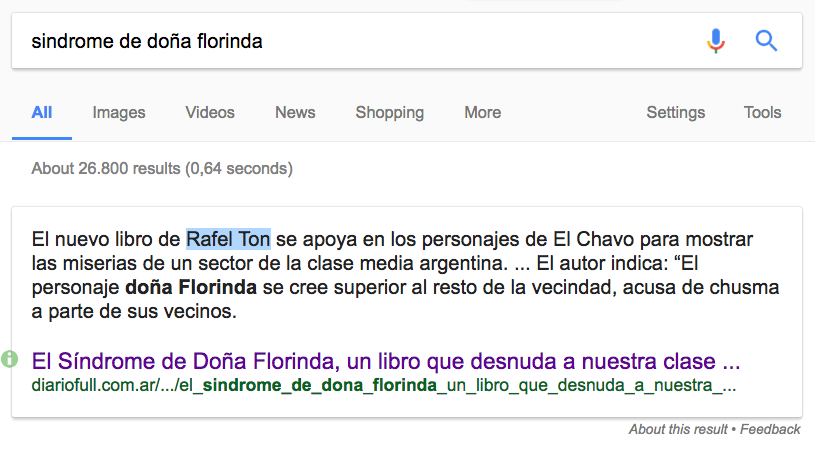815x462 pixels.
Task: Expand the More search categories menu
Action: tap(482, 112)
